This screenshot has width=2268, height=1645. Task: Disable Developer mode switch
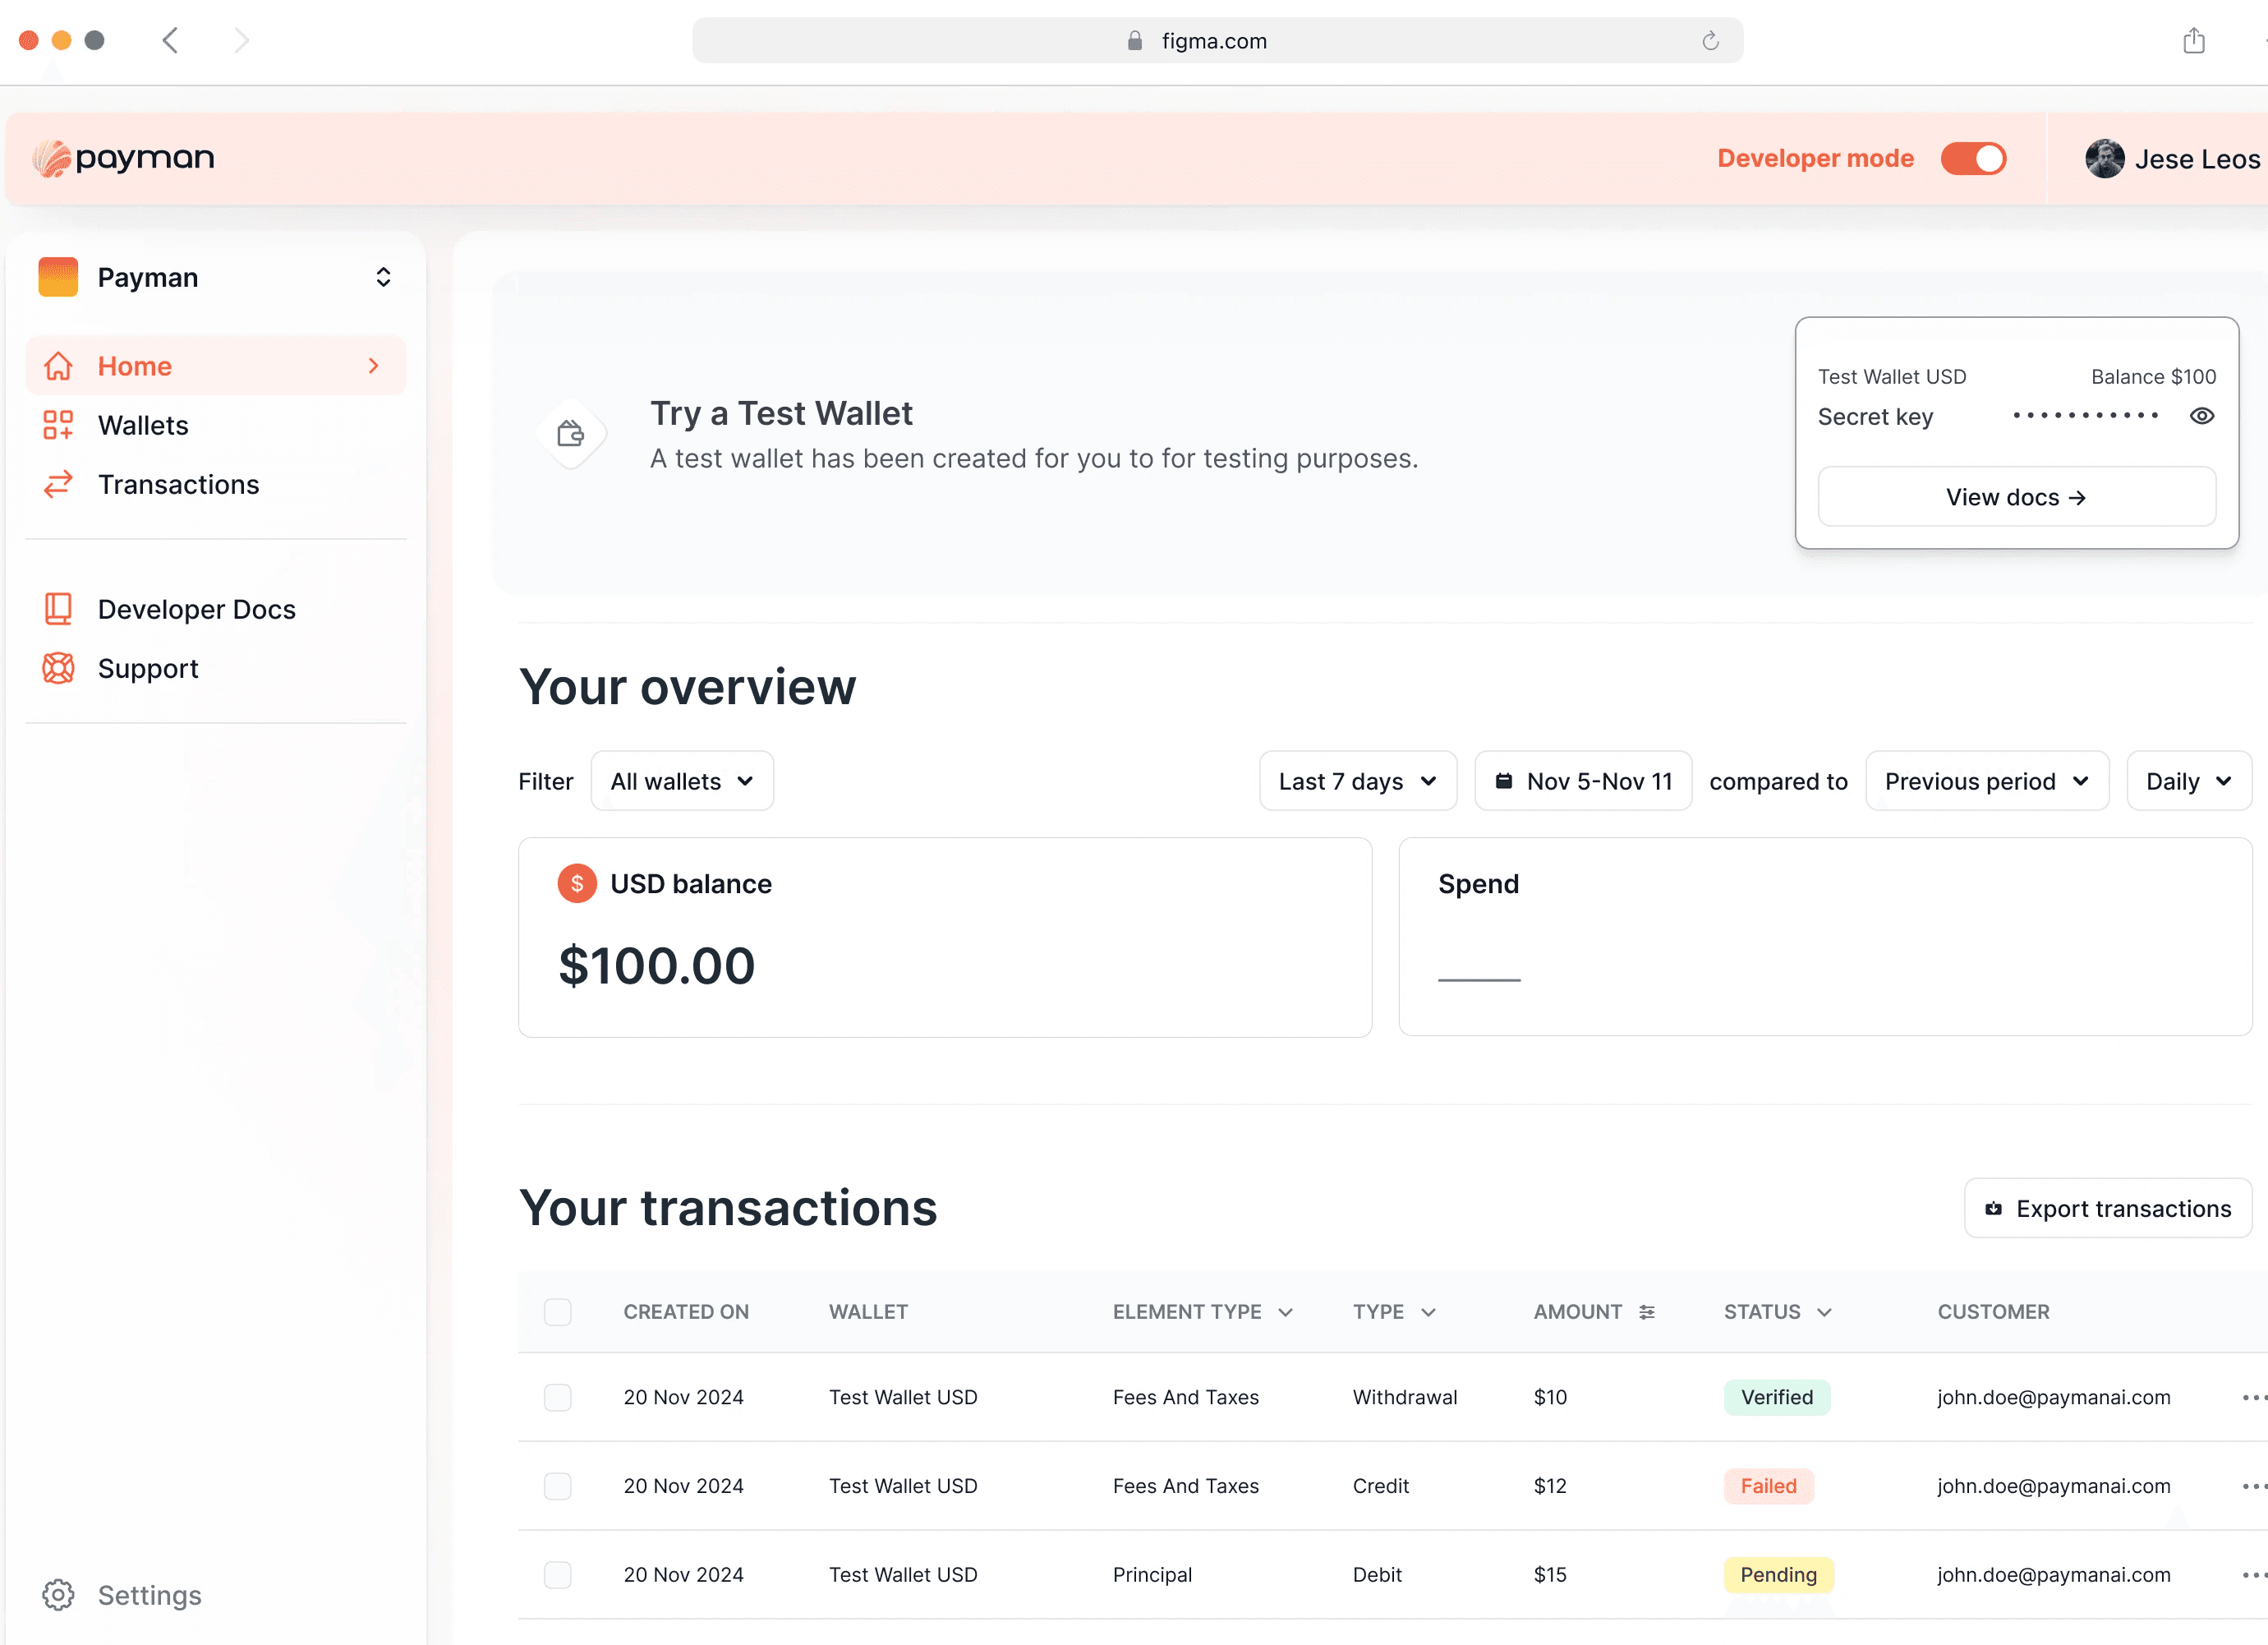coord(1972,159)
